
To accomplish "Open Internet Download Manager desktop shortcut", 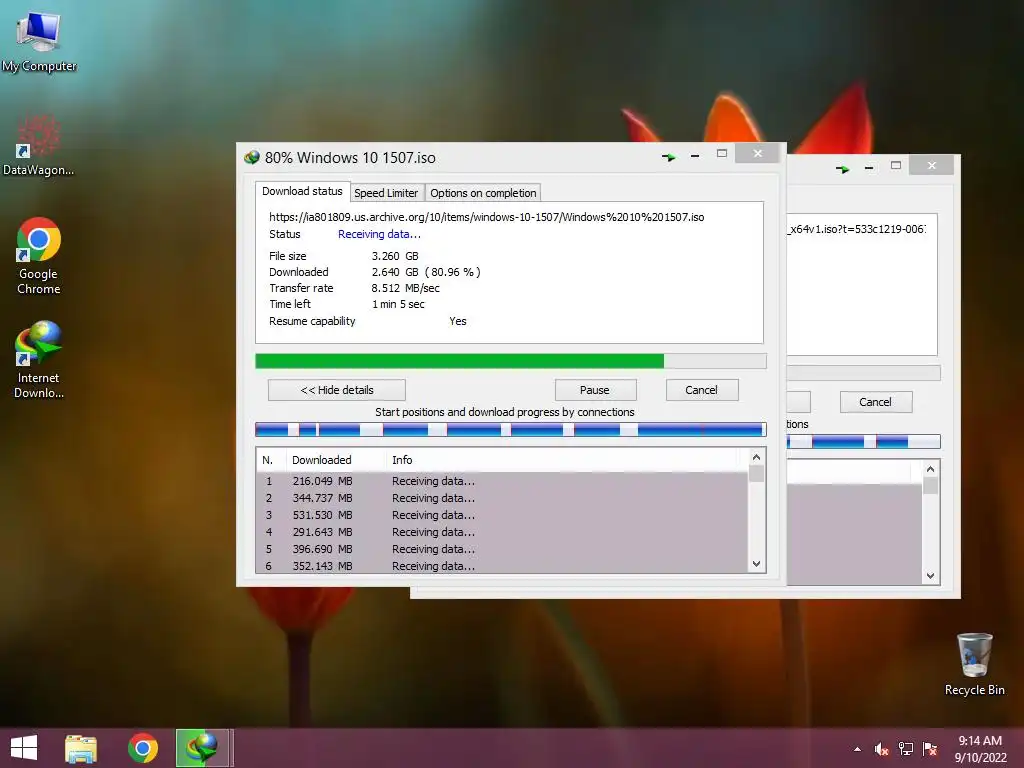I will click(x=39, y=359).
